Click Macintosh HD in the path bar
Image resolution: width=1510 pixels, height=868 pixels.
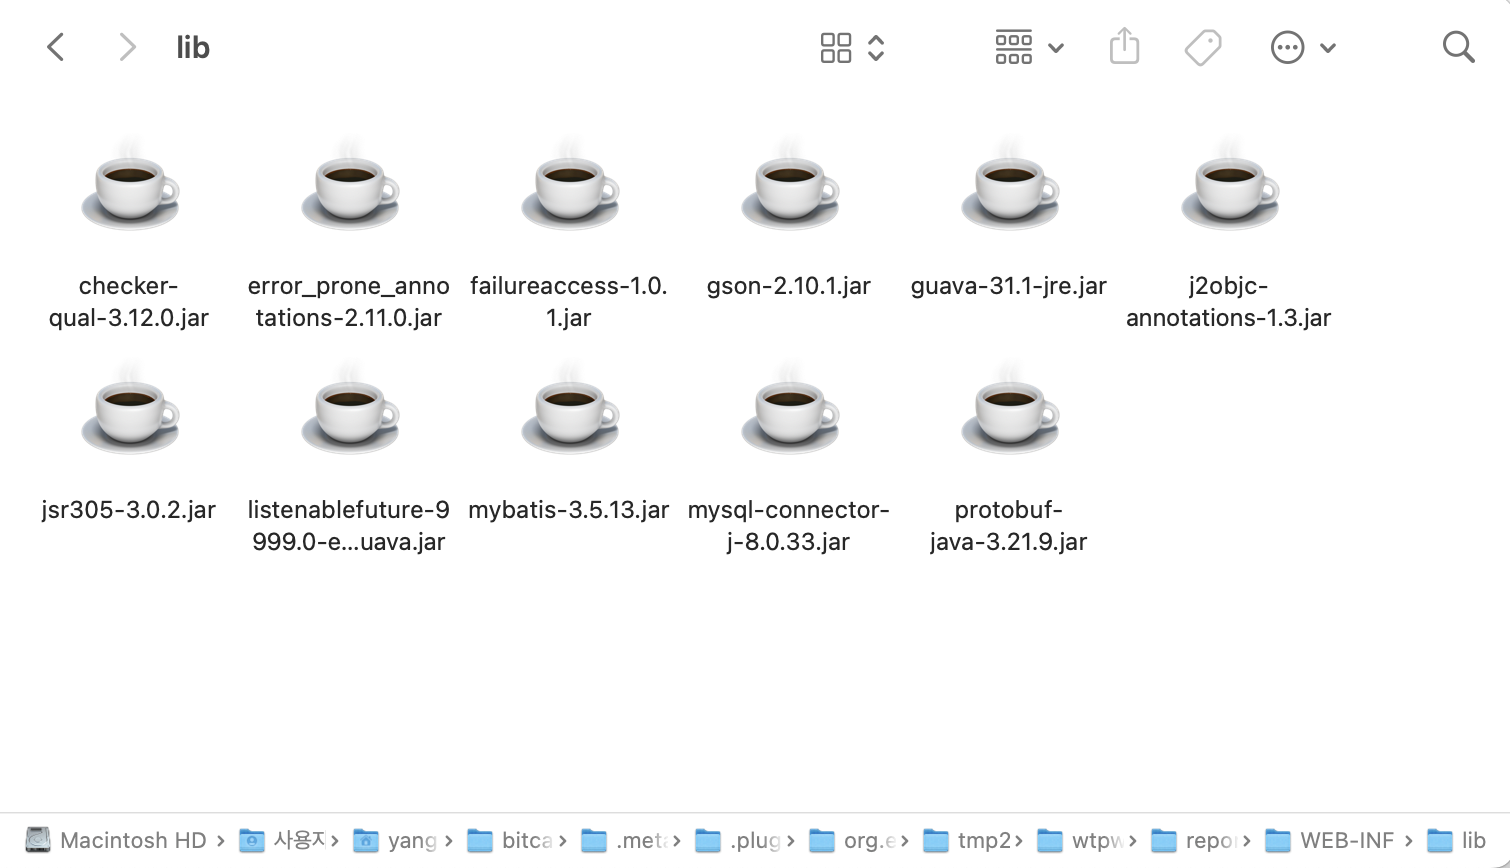[116, 840]
